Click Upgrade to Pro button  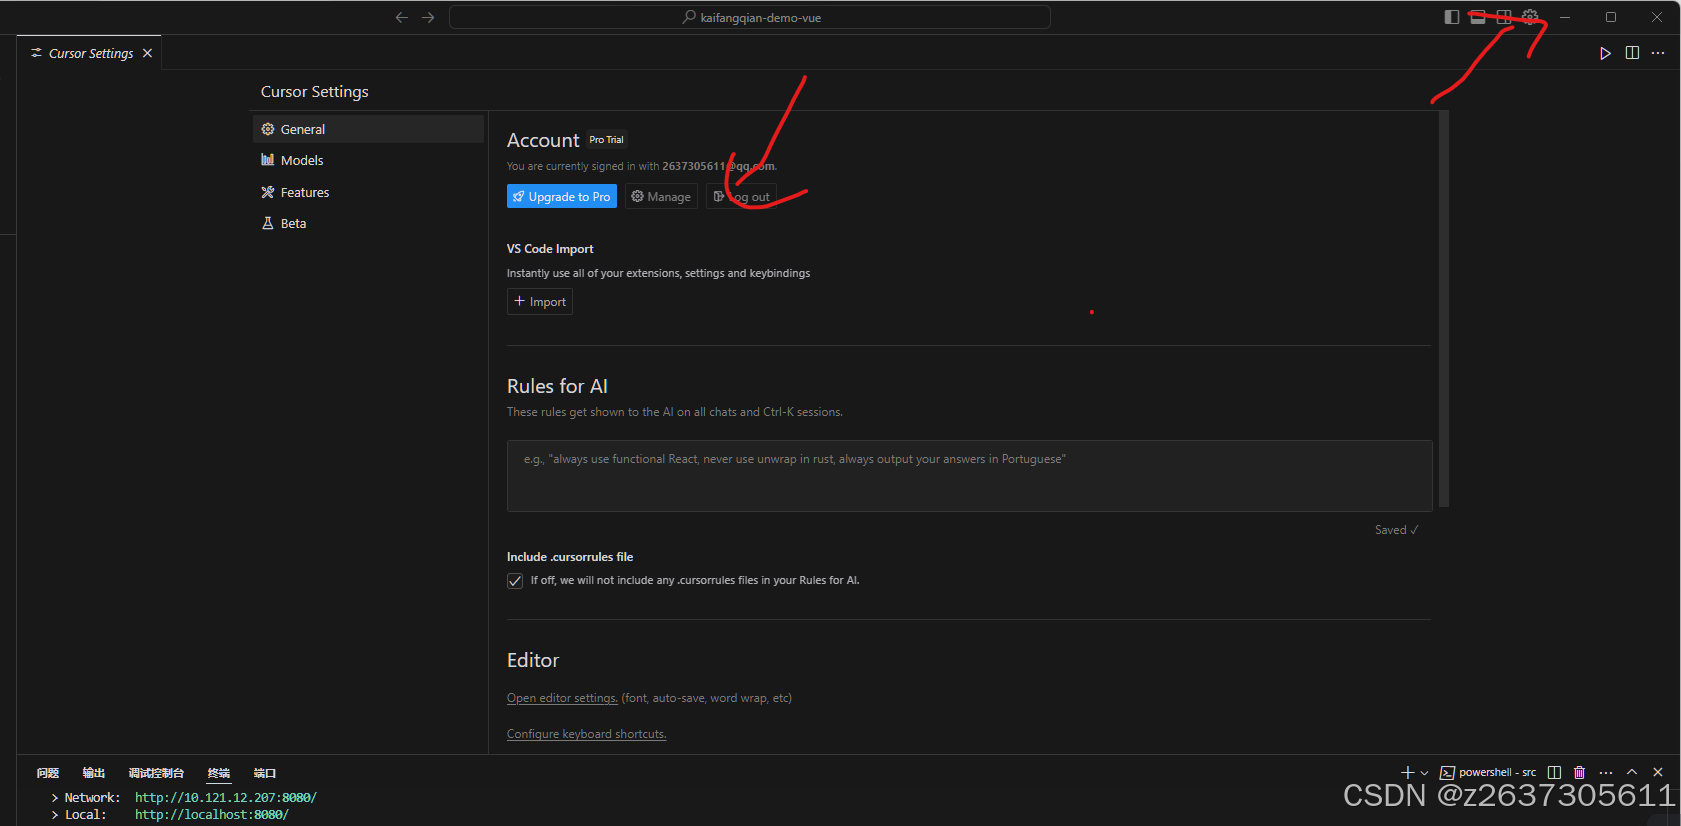click(x=562, y=197)
